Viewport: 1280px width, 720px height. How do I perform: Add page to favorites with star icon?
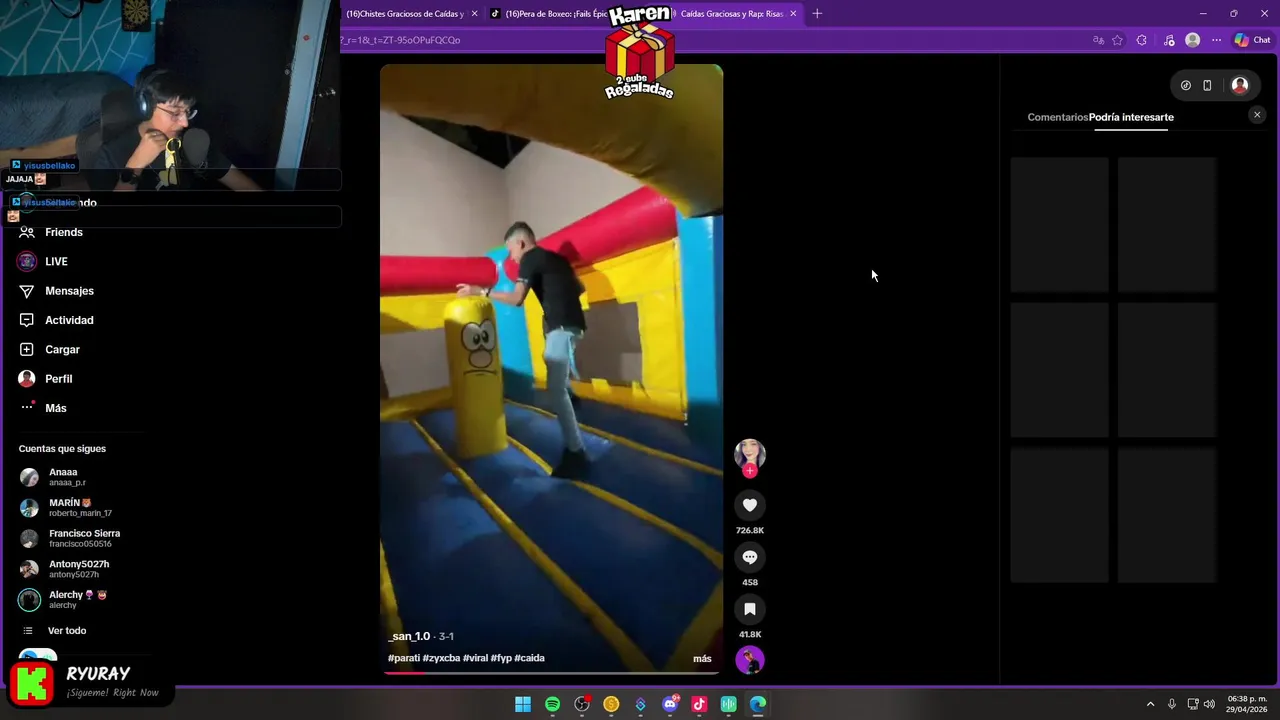(1117, 40)
